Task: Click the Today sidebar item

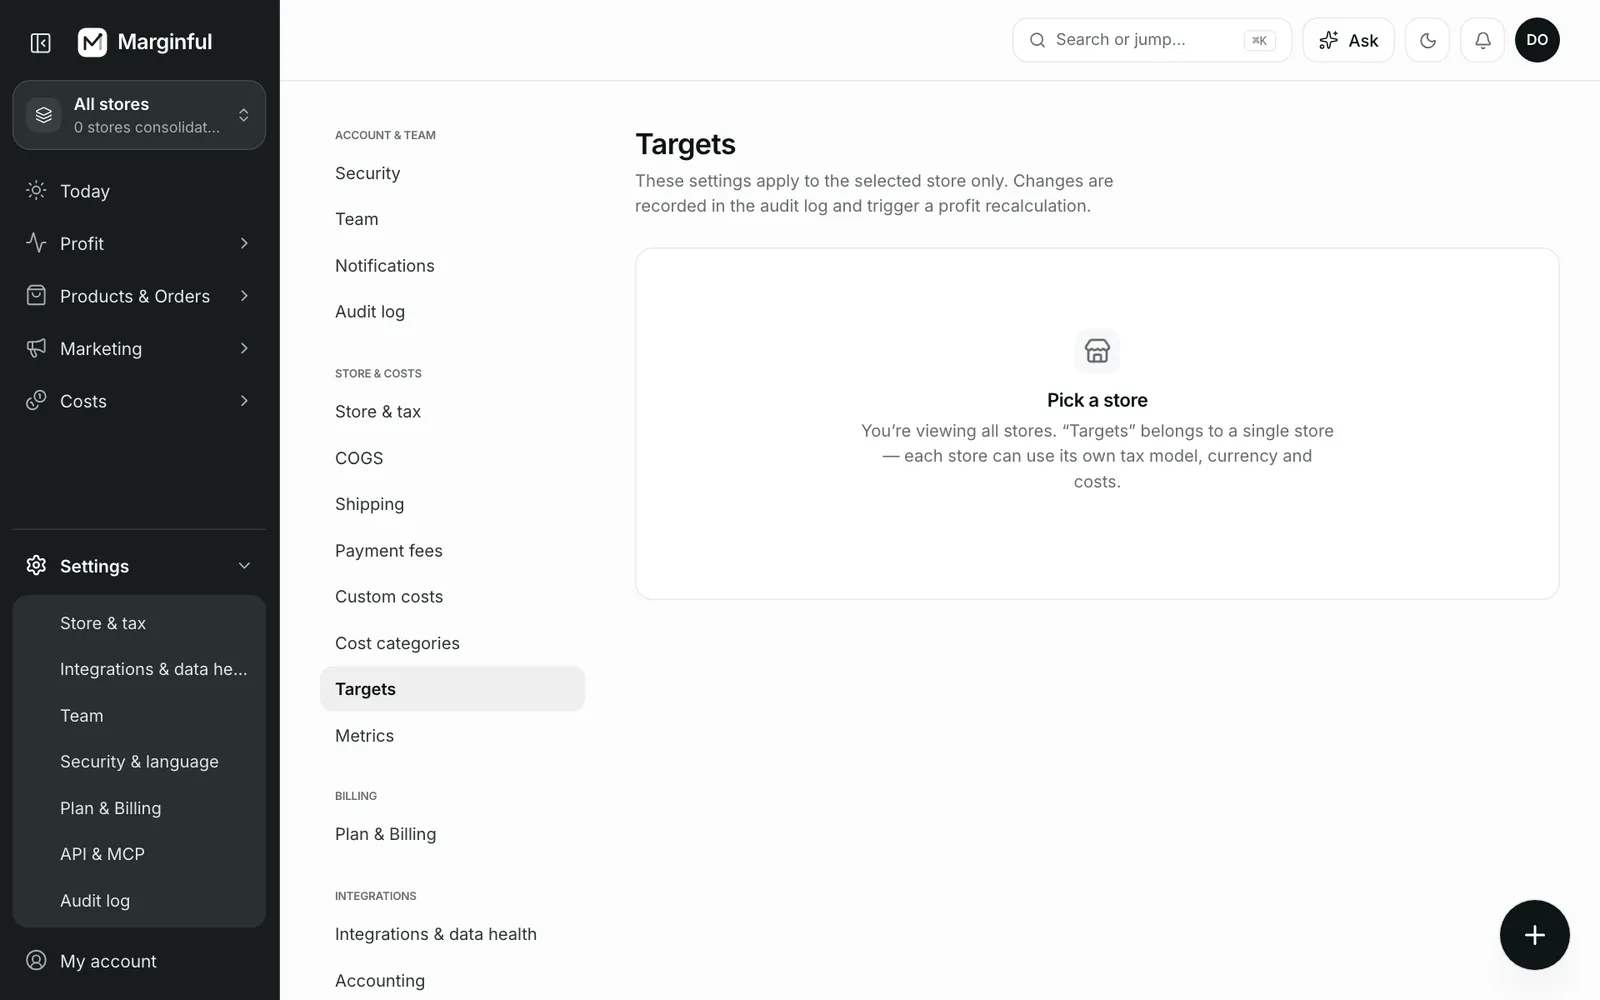Action: tap(139, 191)
